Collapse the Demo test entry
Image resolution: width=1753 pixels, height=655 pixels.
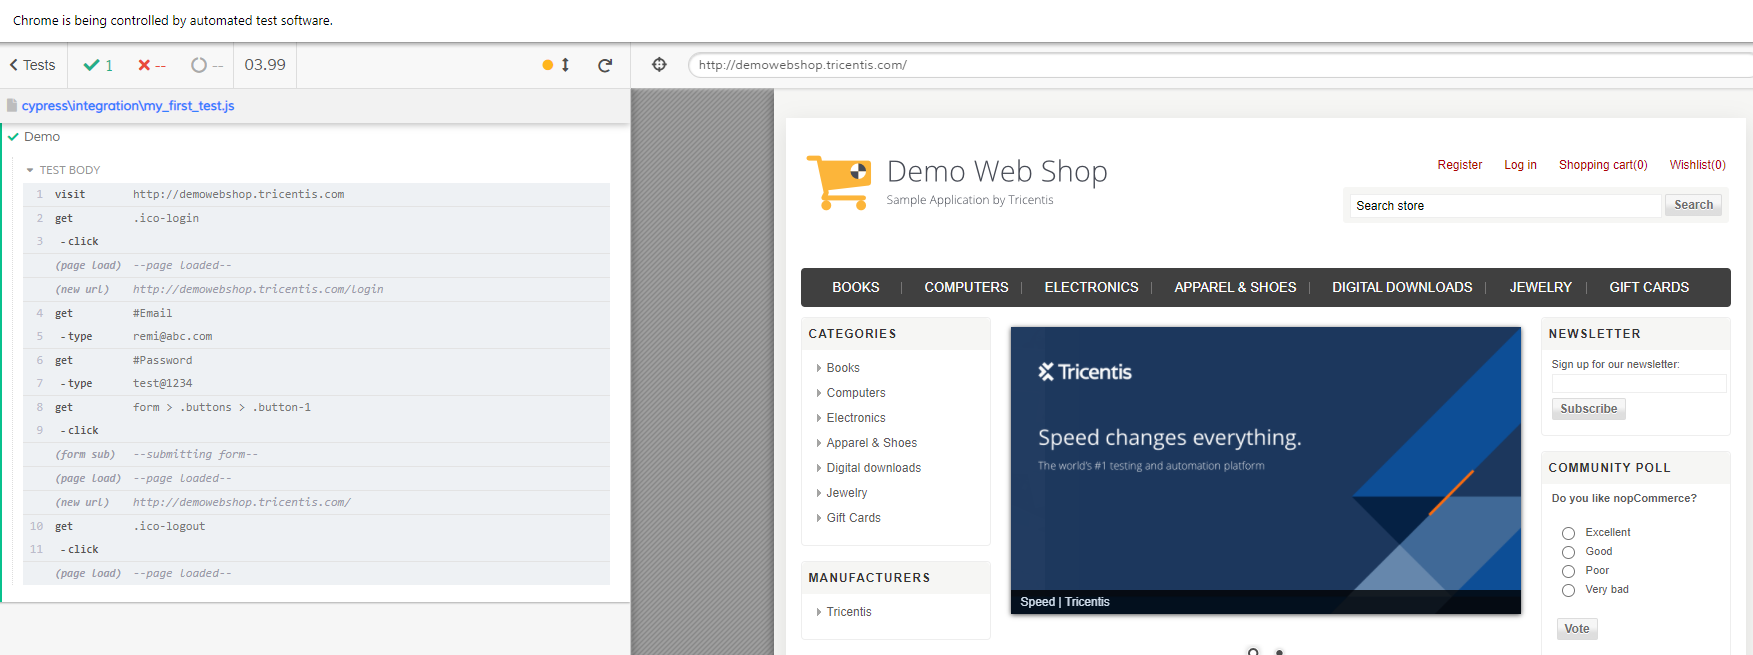42,137
